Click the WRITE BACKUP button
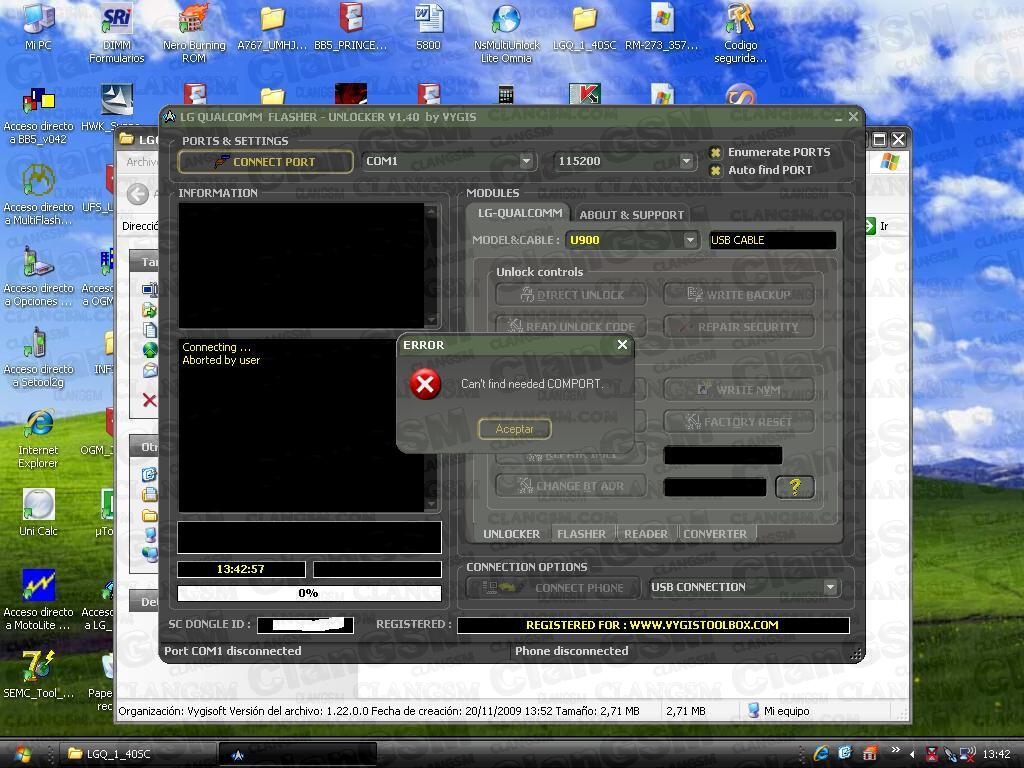The image size is (1024, 768). pyautogui.click(x=739, y=295)
